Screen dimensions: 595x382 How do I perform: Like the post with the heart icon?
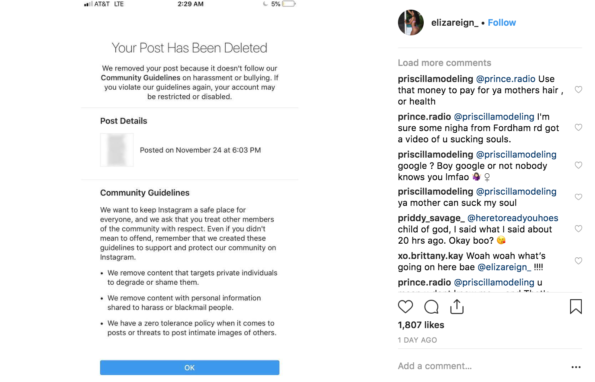(405, 307)
